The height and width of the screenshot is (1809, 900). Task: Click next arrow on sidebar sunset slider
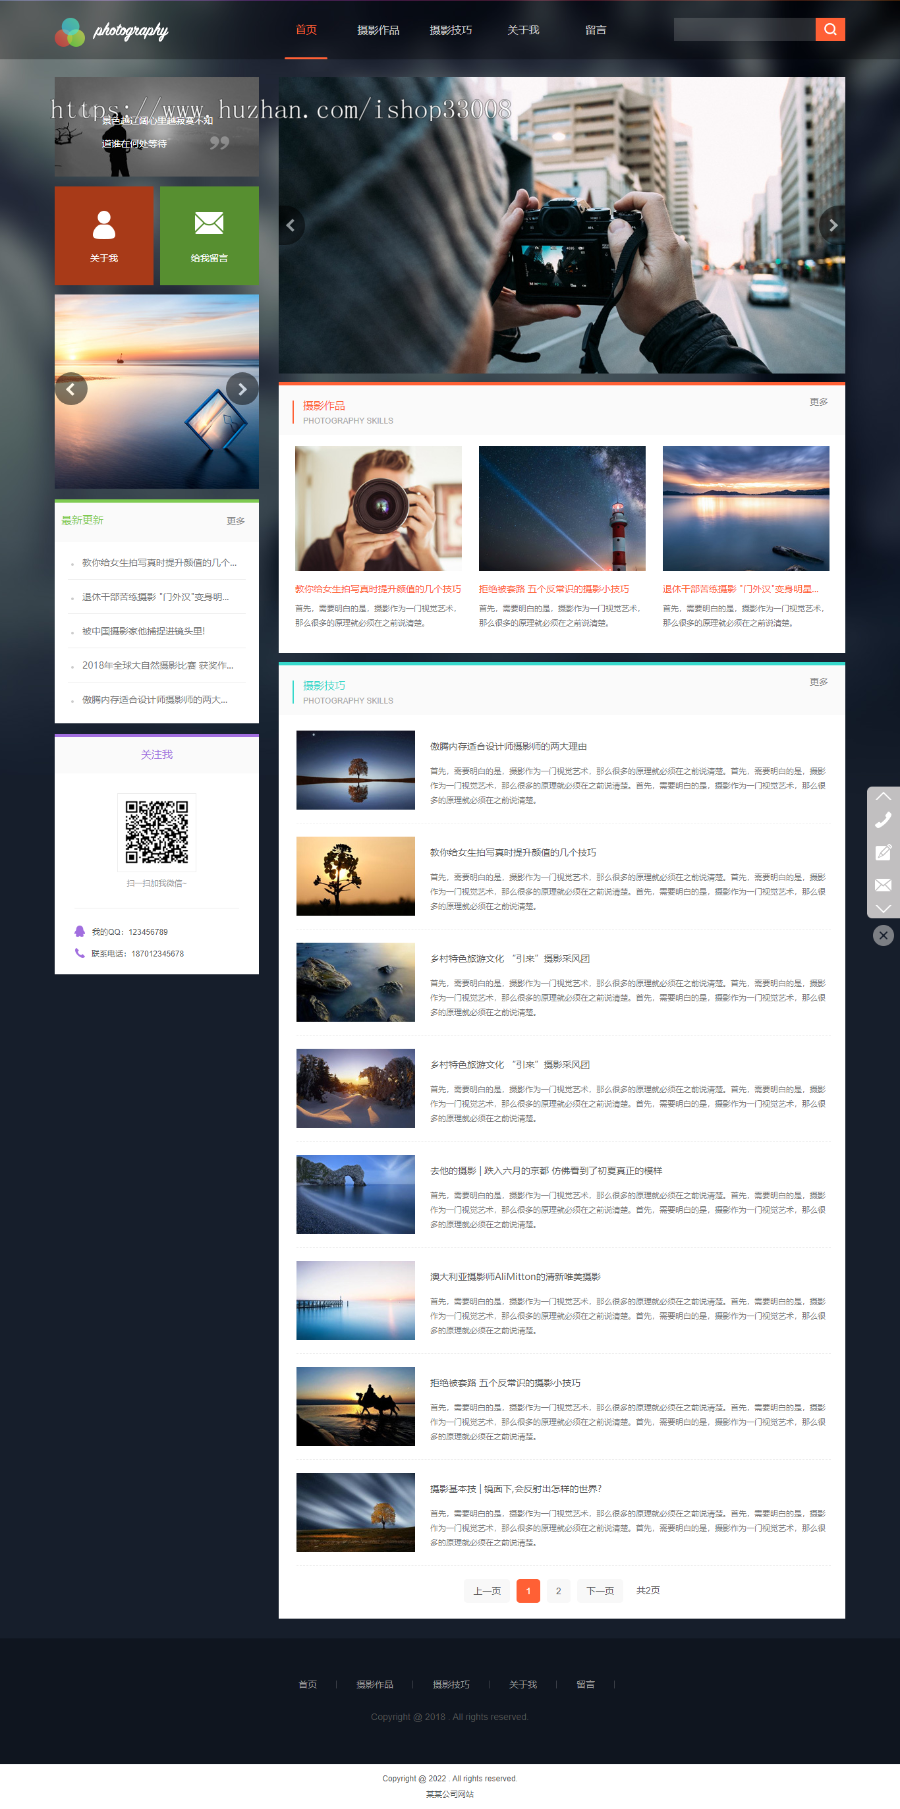pos(242,388)
